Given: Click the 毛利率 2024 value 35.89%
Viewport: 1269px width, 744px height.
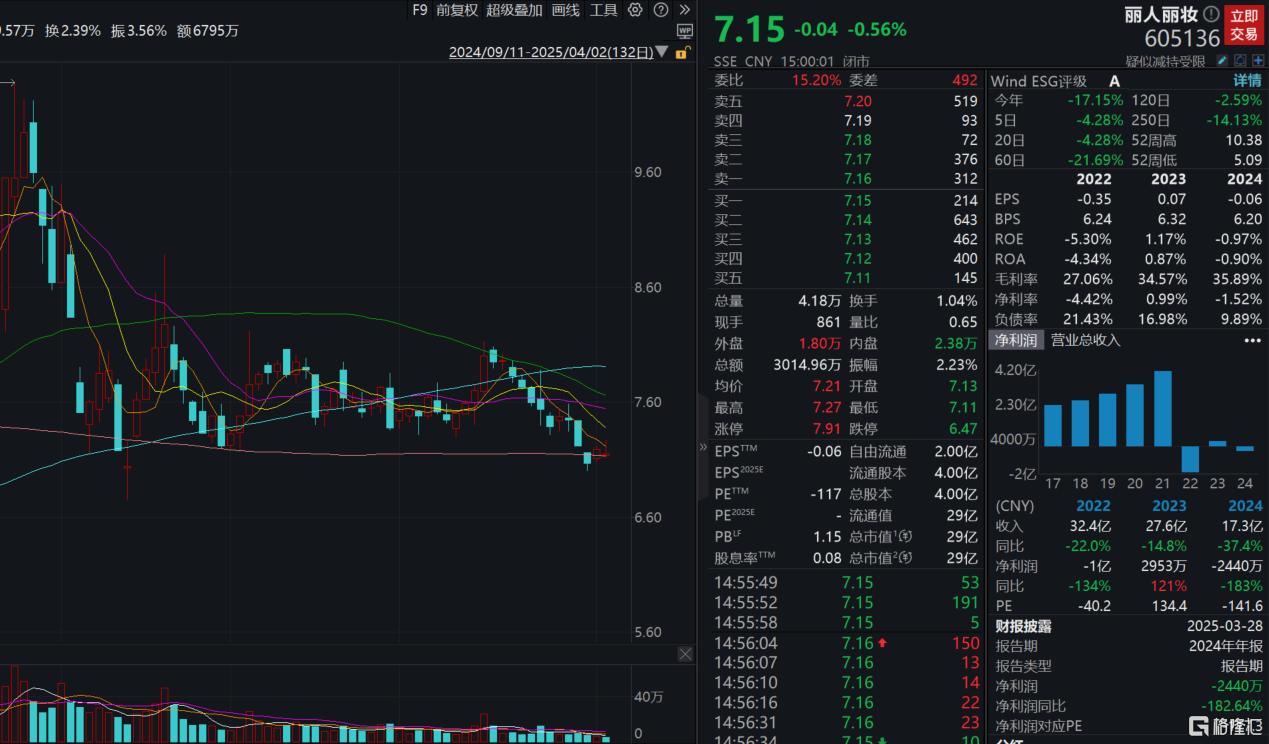Looking at the screenshot, I should pyautogui.click(x=1238, y=279).
